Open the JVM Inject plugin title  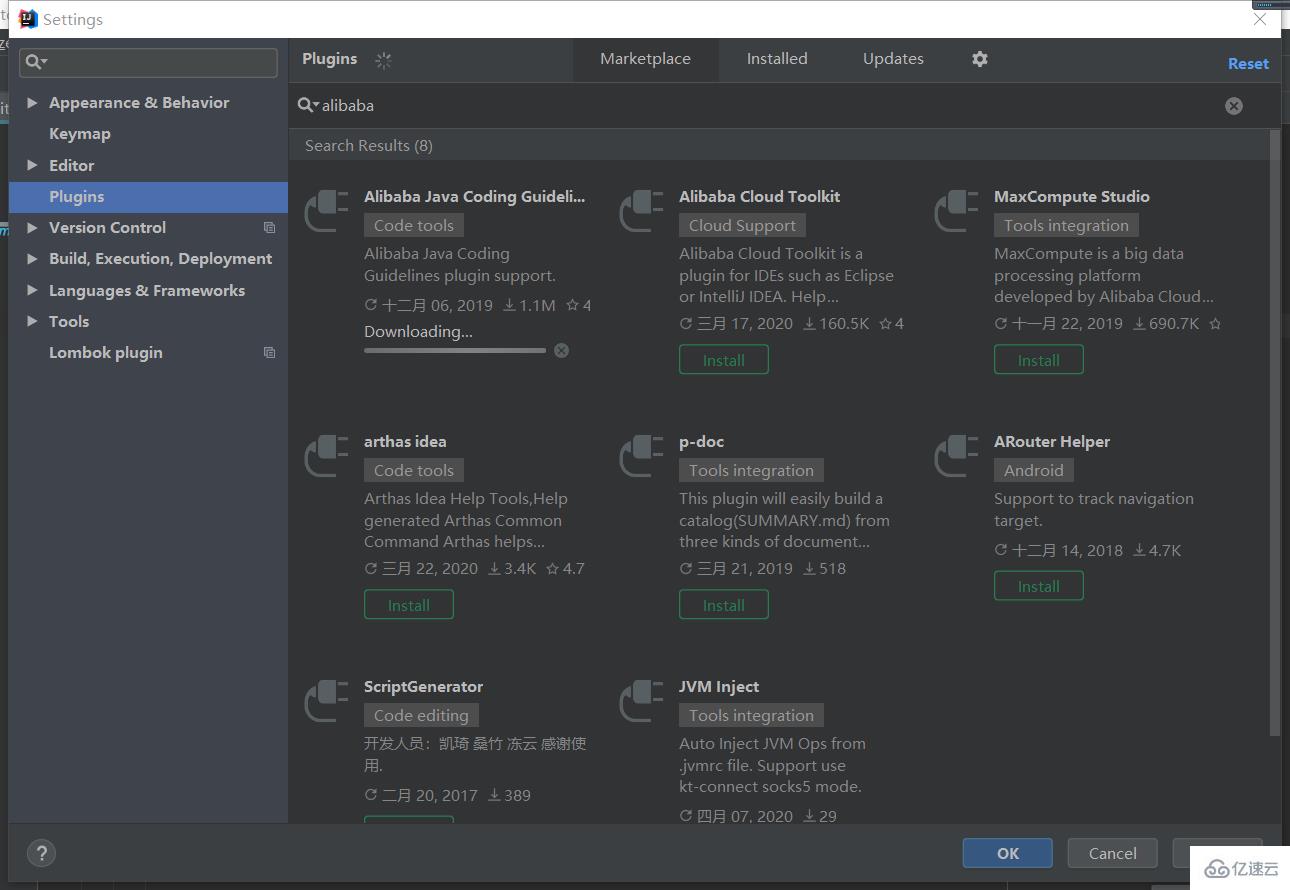(719, 687)
